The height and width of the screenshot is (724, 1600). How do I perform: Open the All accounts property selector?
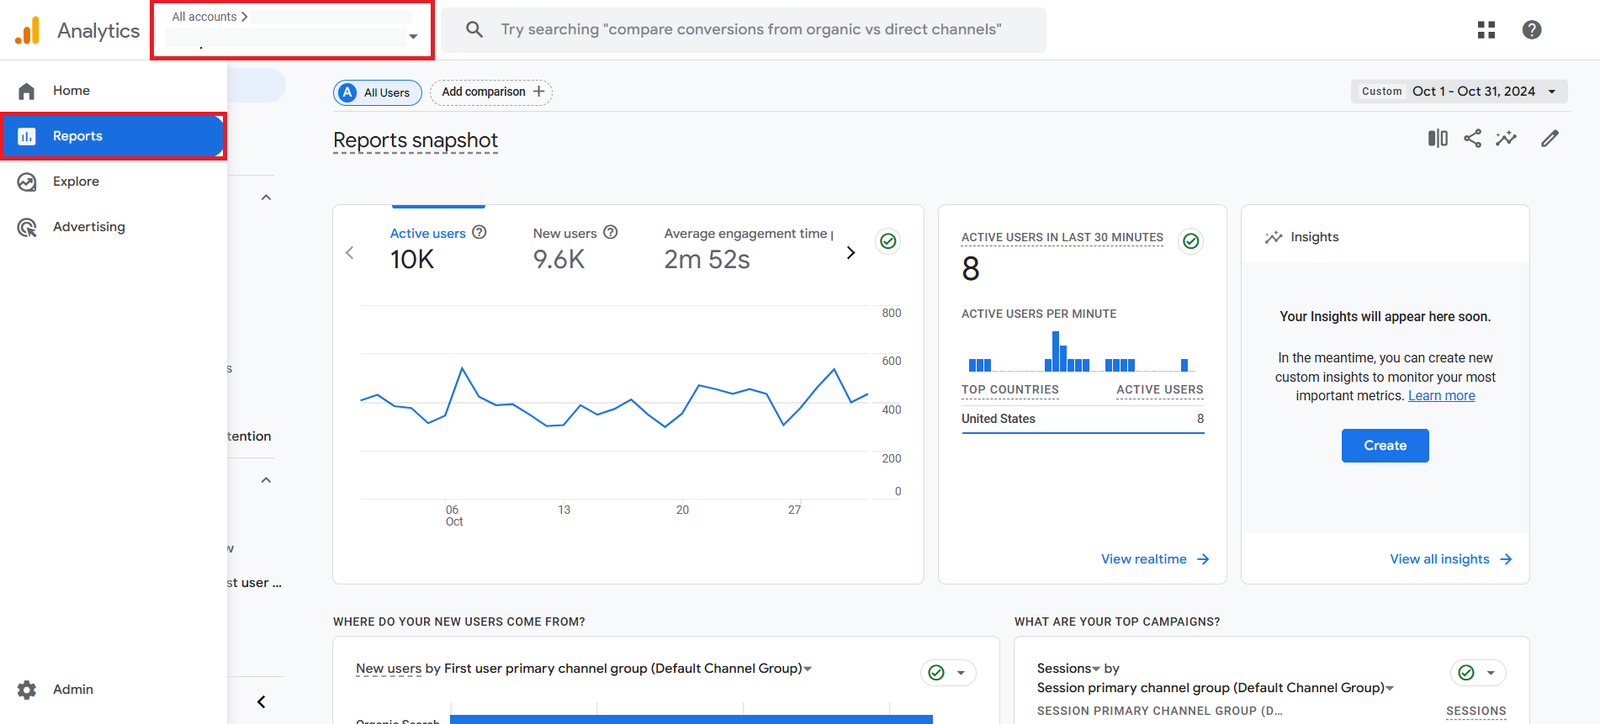pyautogui.click(x=293, y=30)
